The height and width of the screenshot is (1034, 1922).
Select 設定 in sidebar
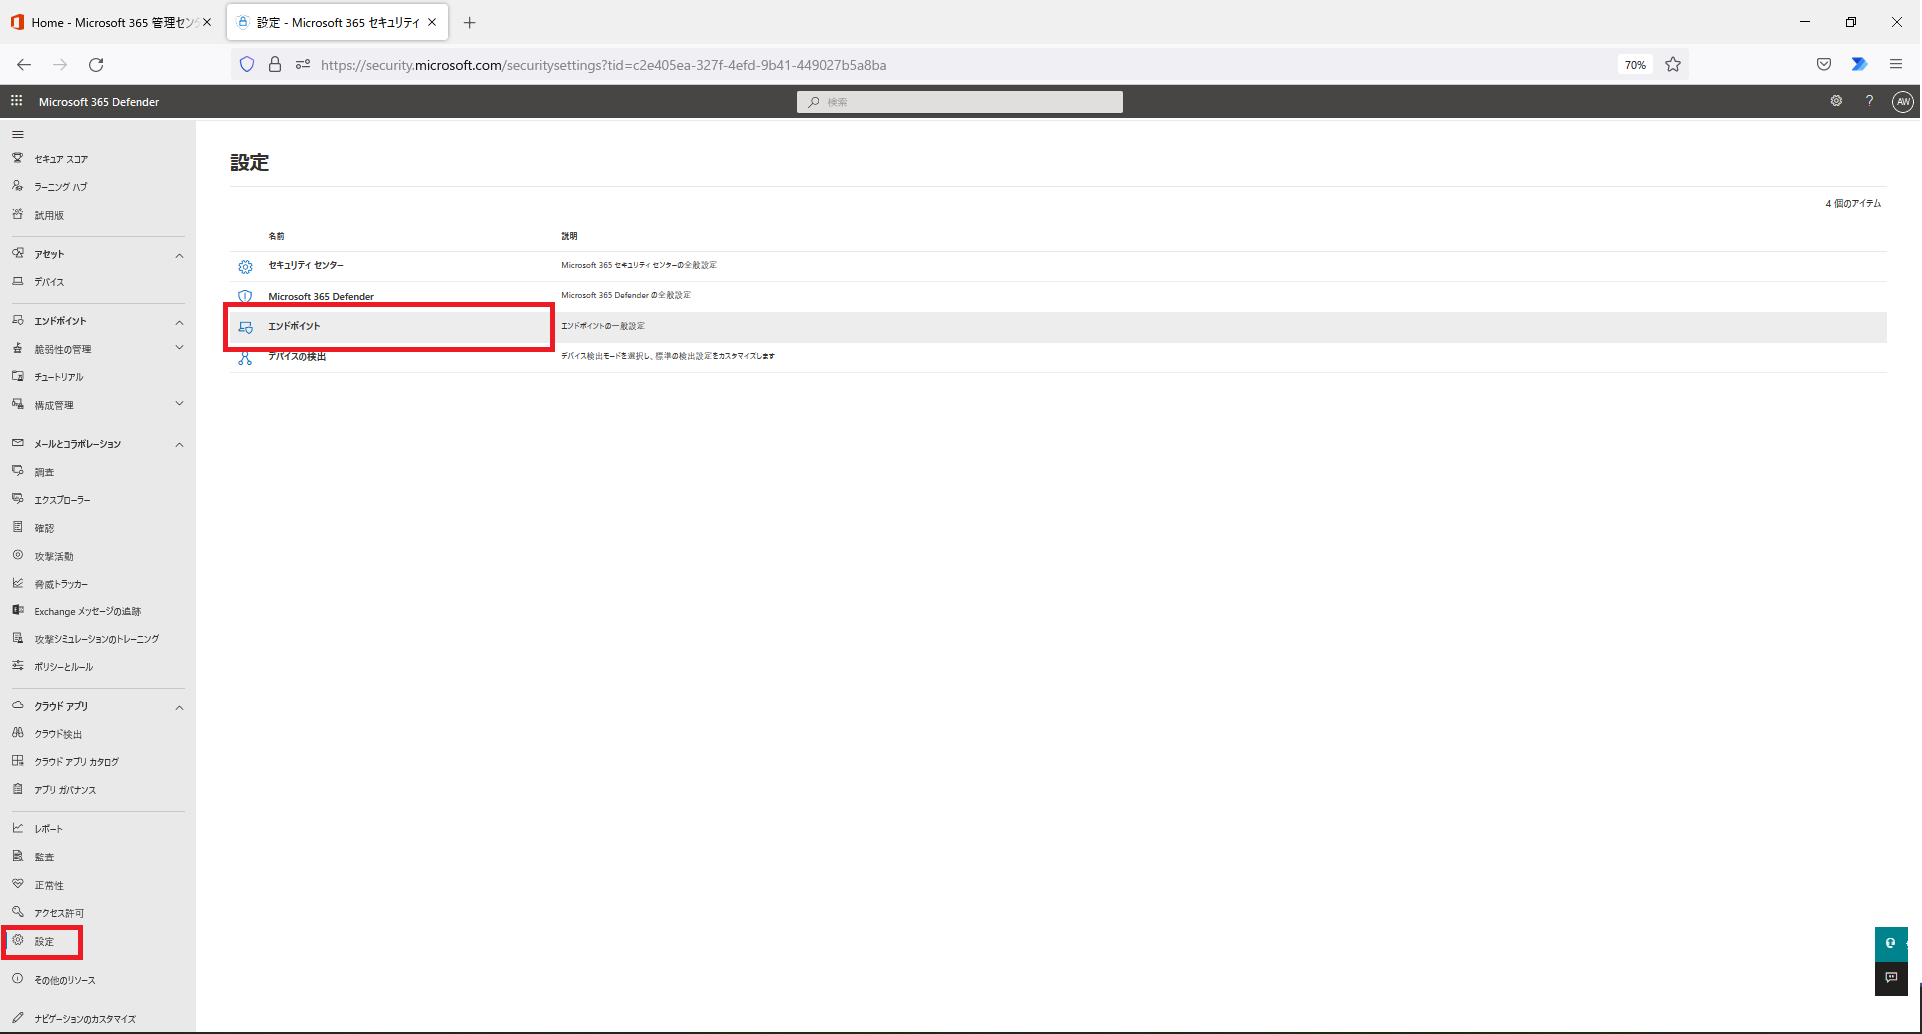(x=44, y=941)
